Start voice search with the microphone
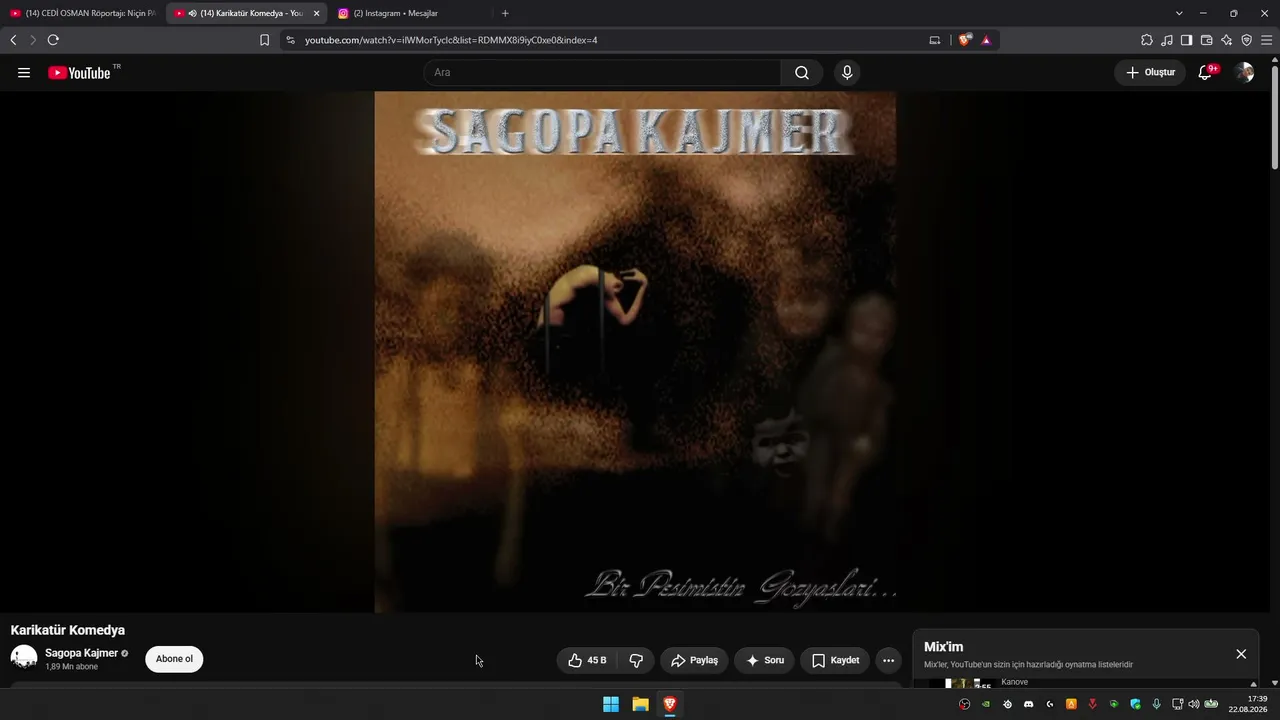Viewport: 1280px width, 720px height. click(847, 72)
